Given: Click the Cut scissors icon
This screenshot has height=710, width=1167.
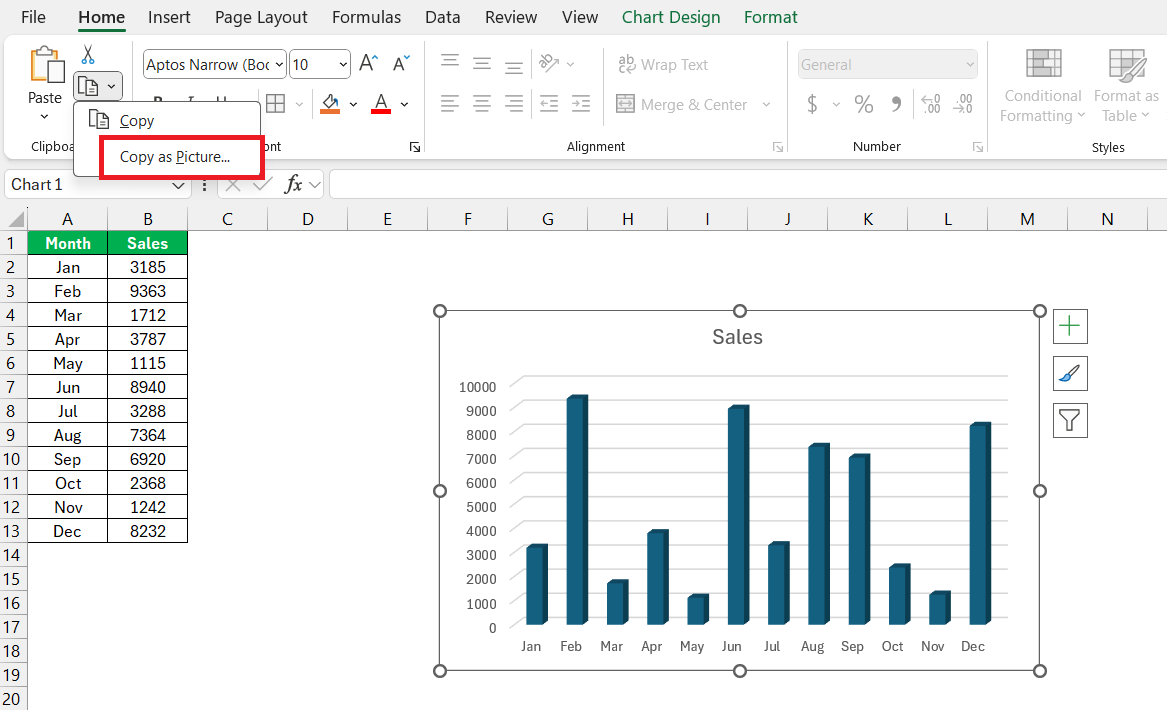Looking at the screenshot, I should click(x=88, y=54).
